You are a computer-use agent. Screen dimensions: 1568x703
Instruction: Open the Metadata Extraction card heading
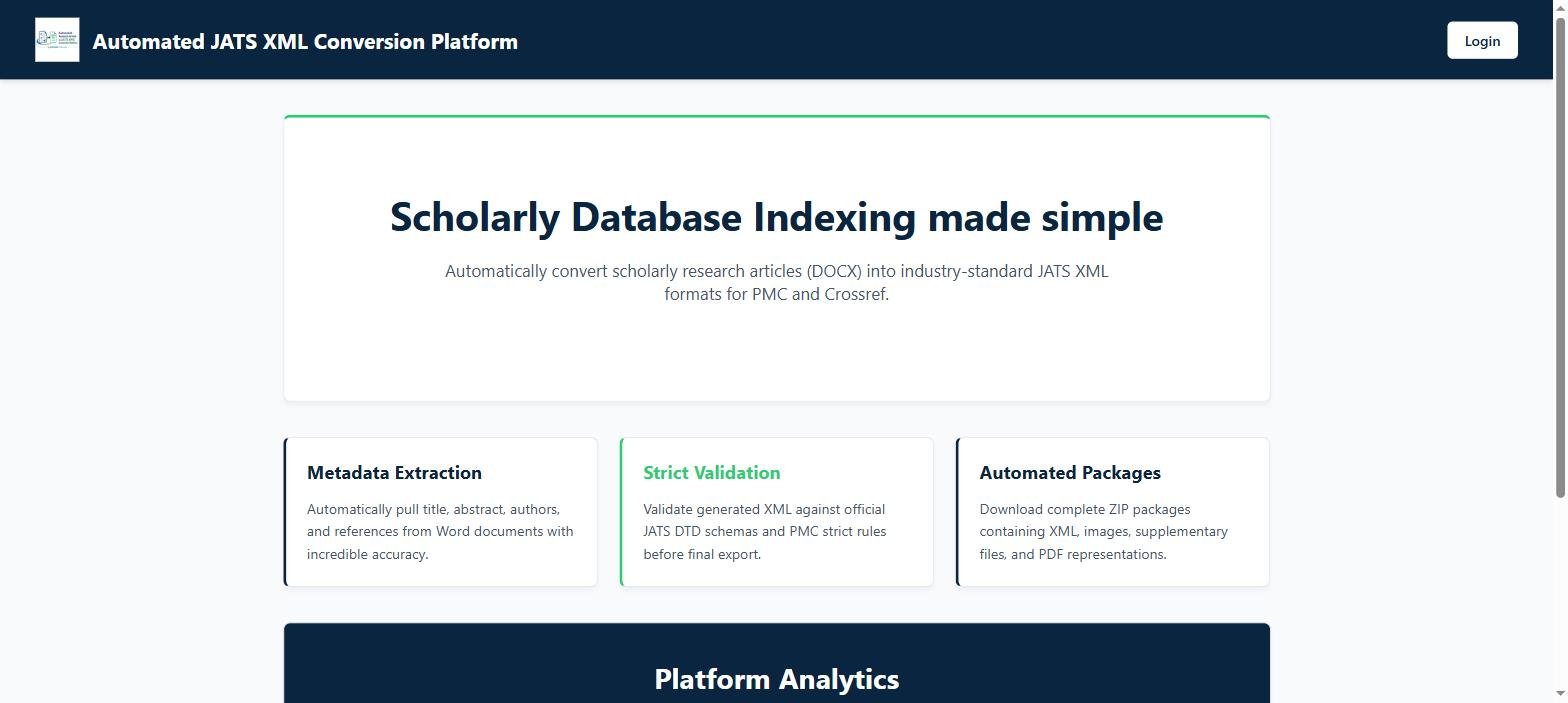[x=394, y=472]
